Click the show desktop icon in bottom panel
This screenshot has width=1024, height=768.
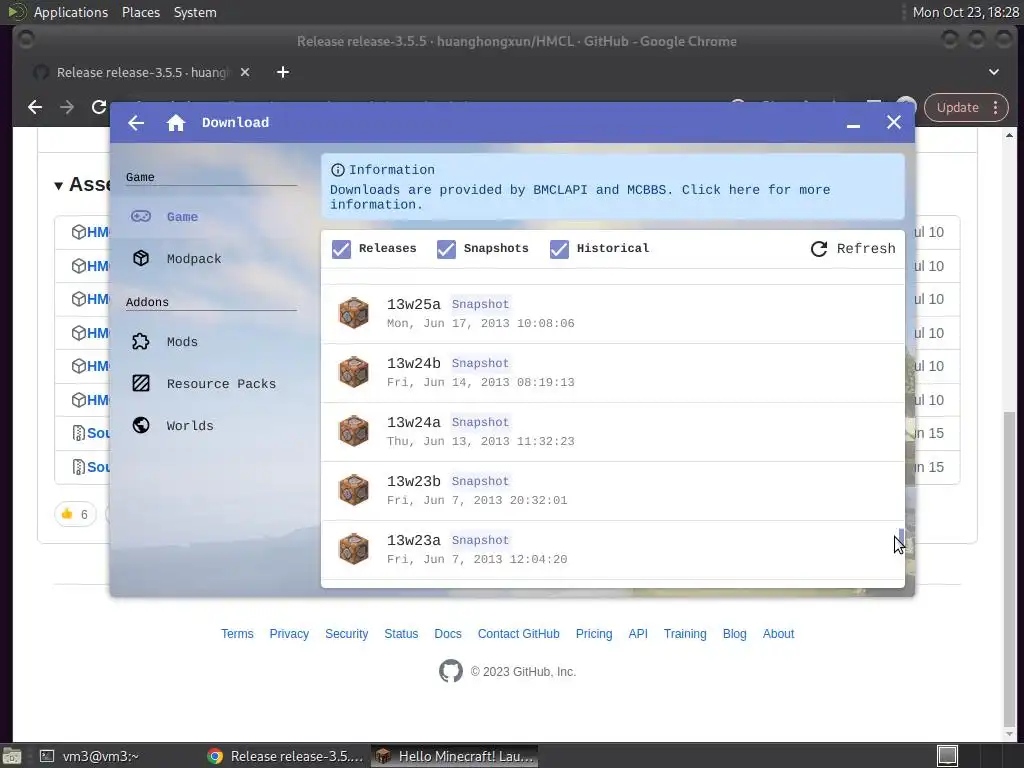pos(12,756)
